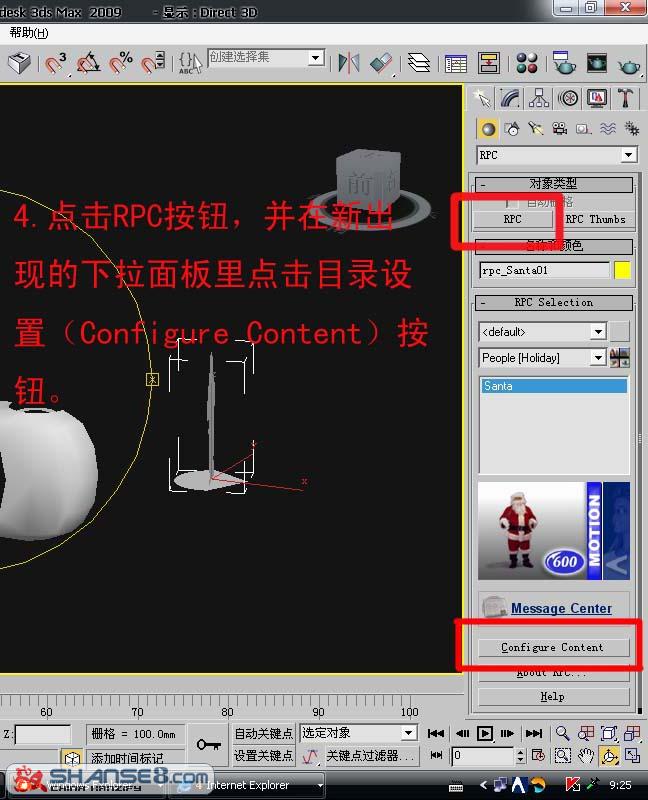Select Santa in the RPC list

(554, 386)
